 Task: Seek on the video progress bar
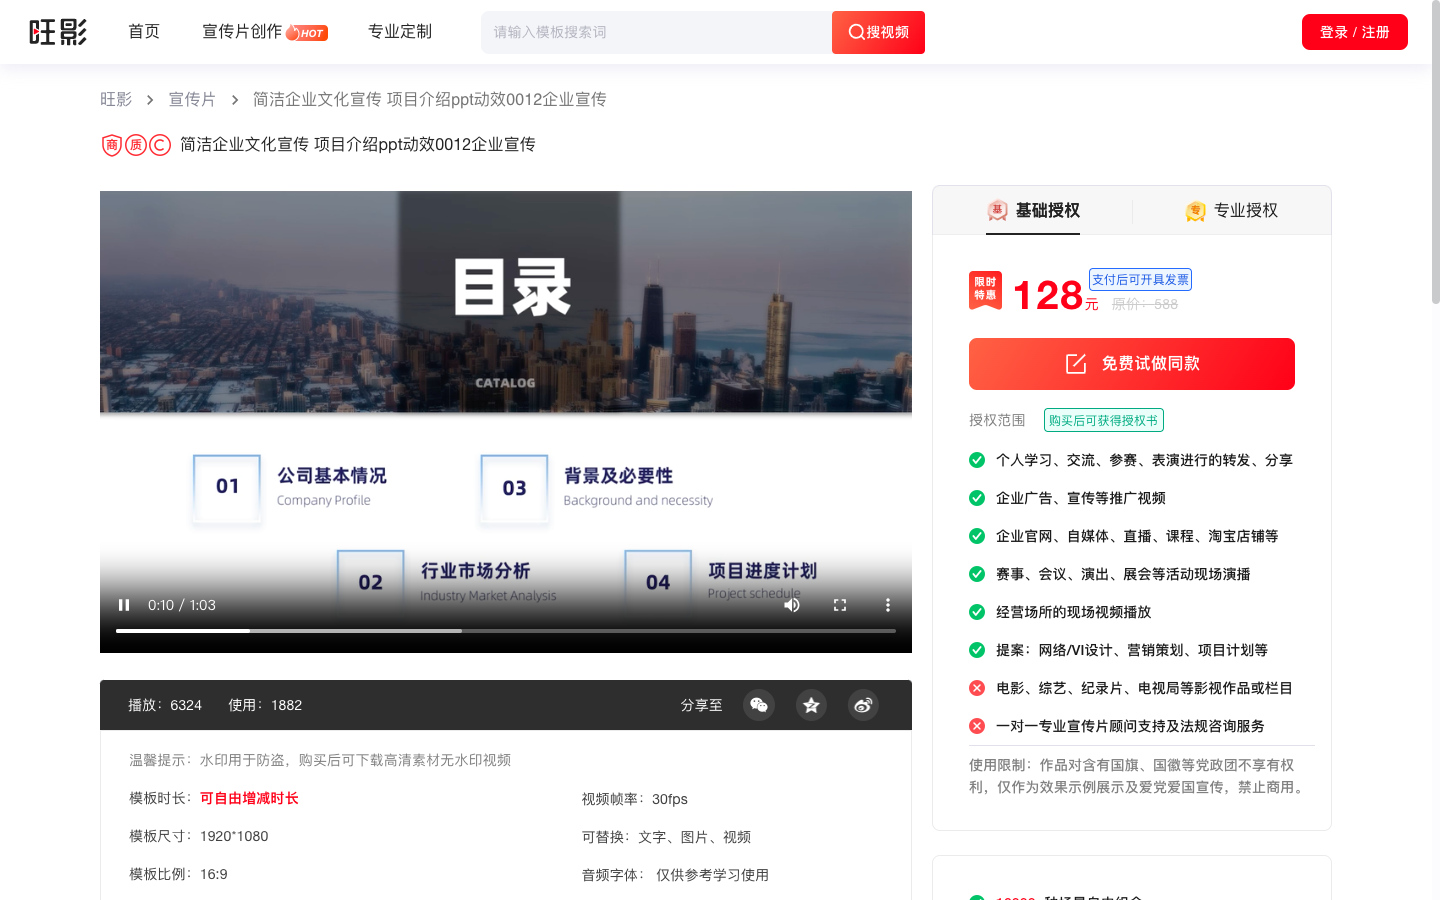(506, 631)
